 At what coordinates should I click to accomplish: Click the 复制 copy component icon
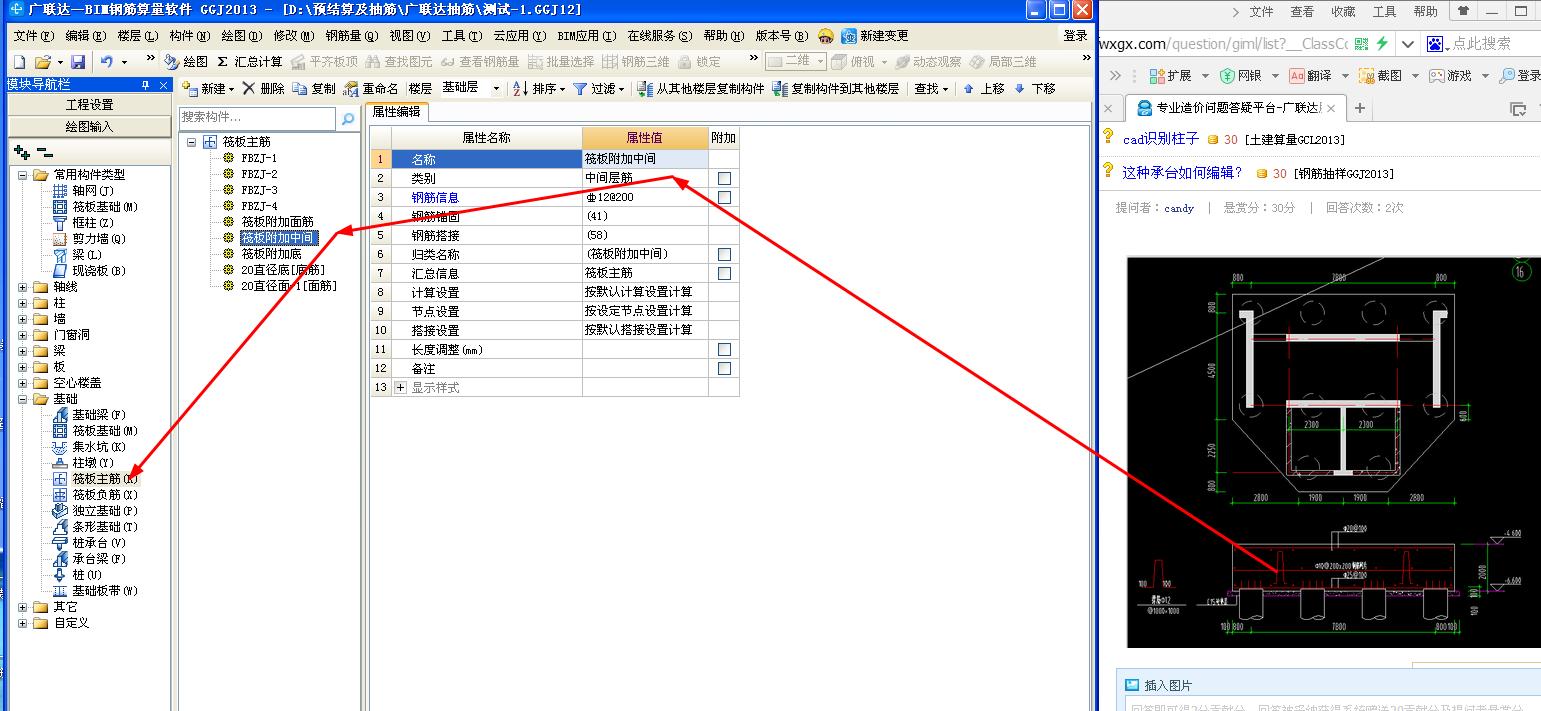(x=314, y=88)
